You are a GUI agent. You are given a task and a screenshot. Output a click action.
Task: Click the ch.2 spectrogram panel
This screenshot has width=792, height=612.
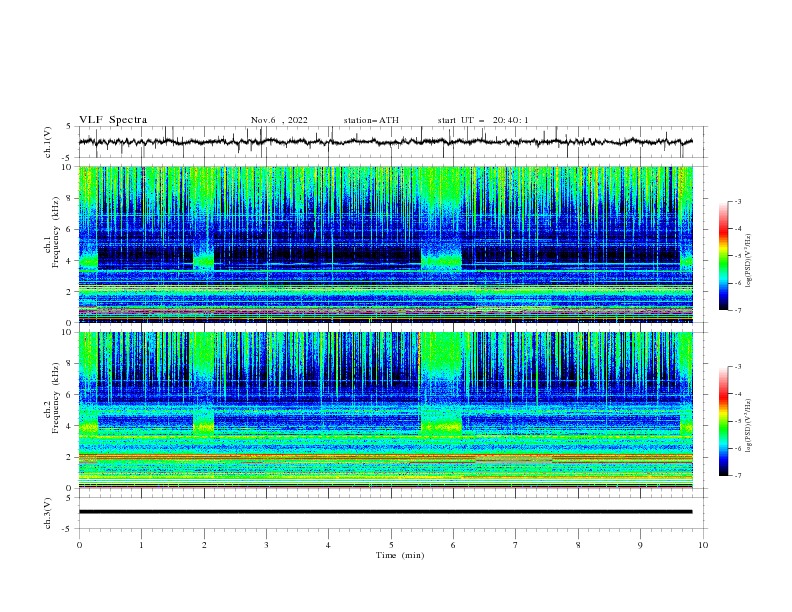(x=385, y=410)
